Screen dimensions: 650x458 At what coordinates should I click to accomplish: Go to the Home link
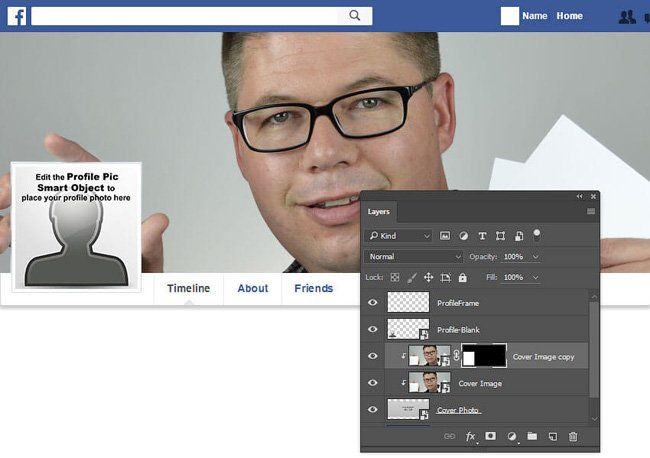[569, 16]
